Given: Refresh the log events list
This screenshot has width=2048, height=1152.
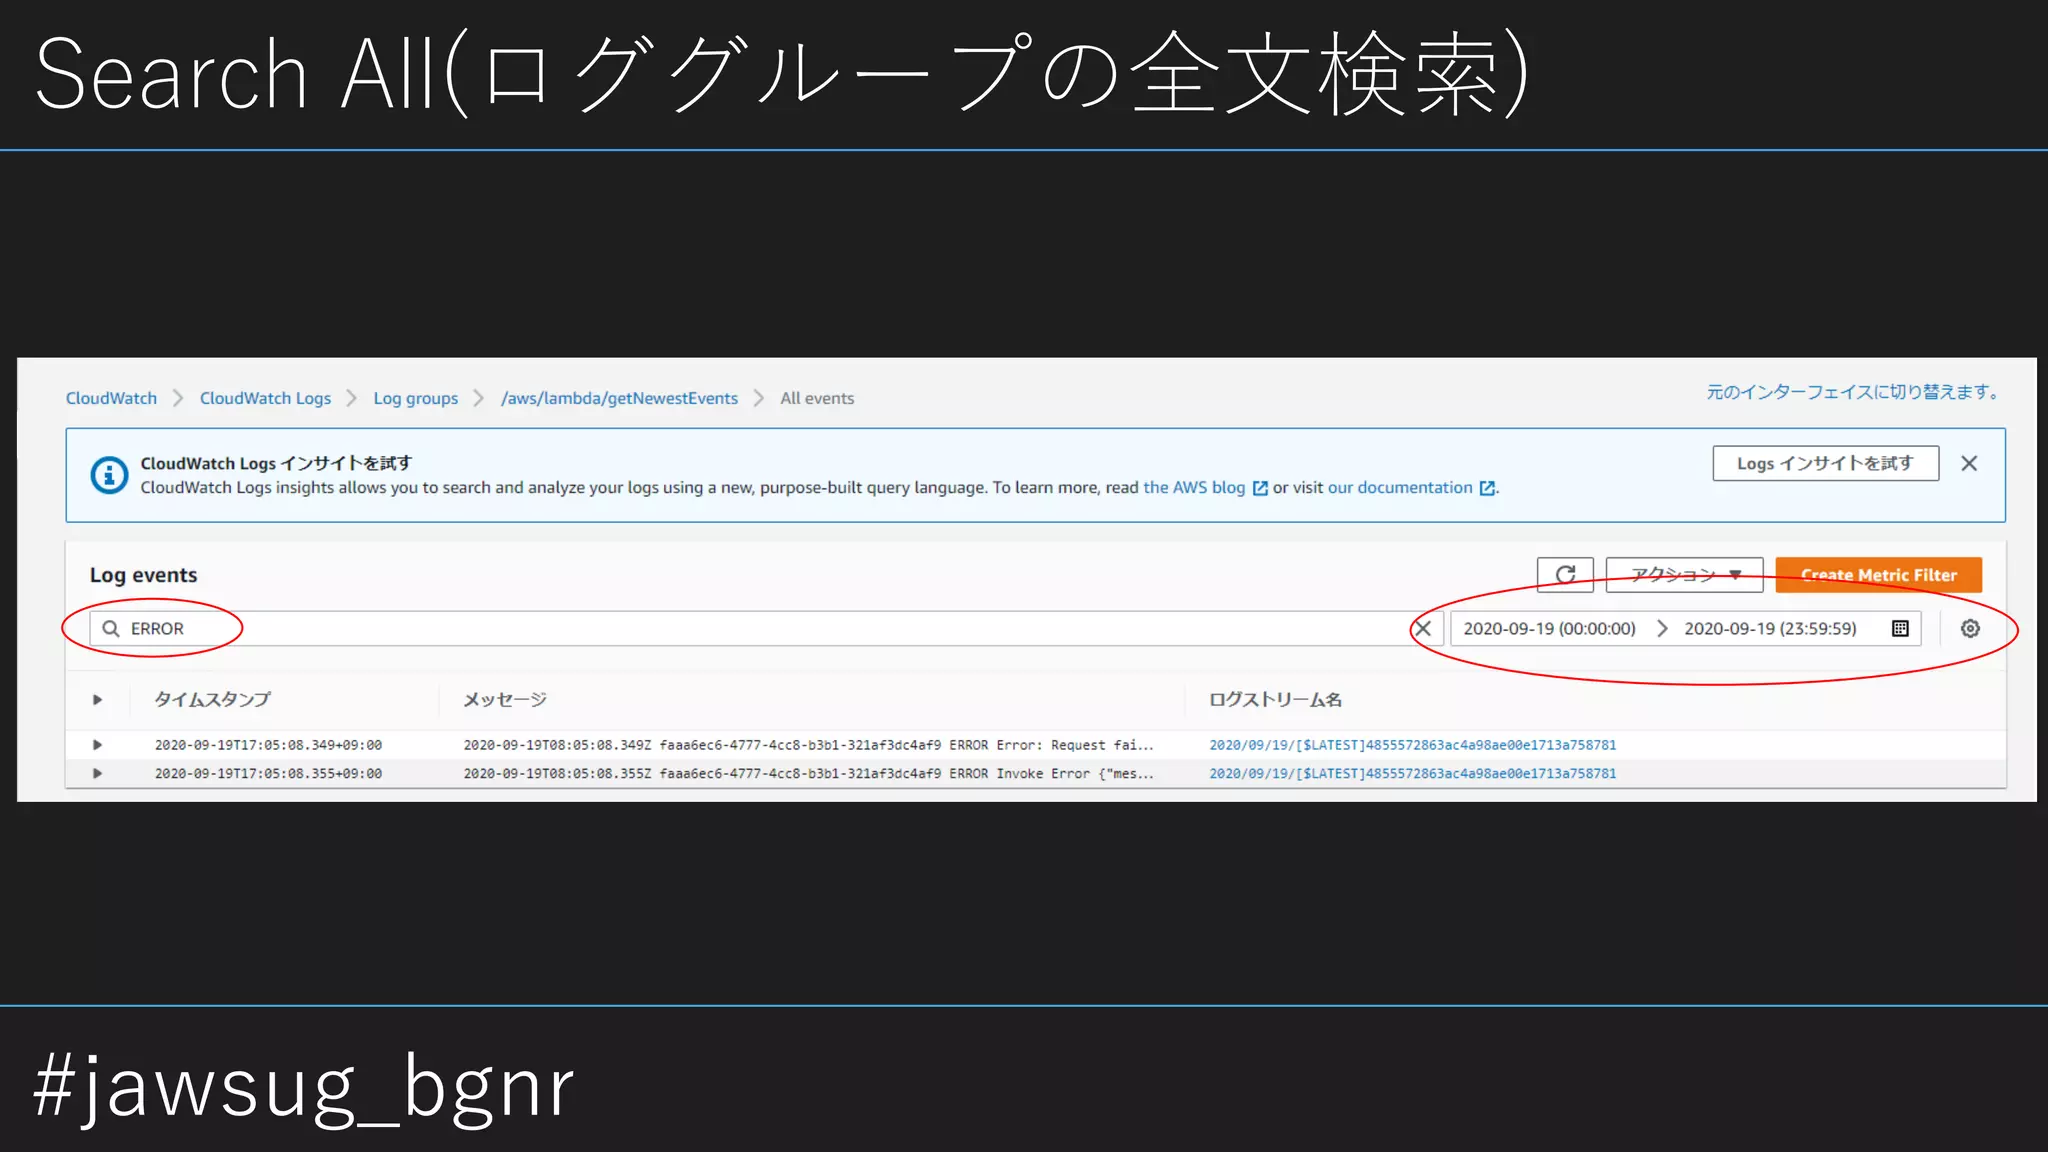Looking at the screenshot, I should (1565, 575).
